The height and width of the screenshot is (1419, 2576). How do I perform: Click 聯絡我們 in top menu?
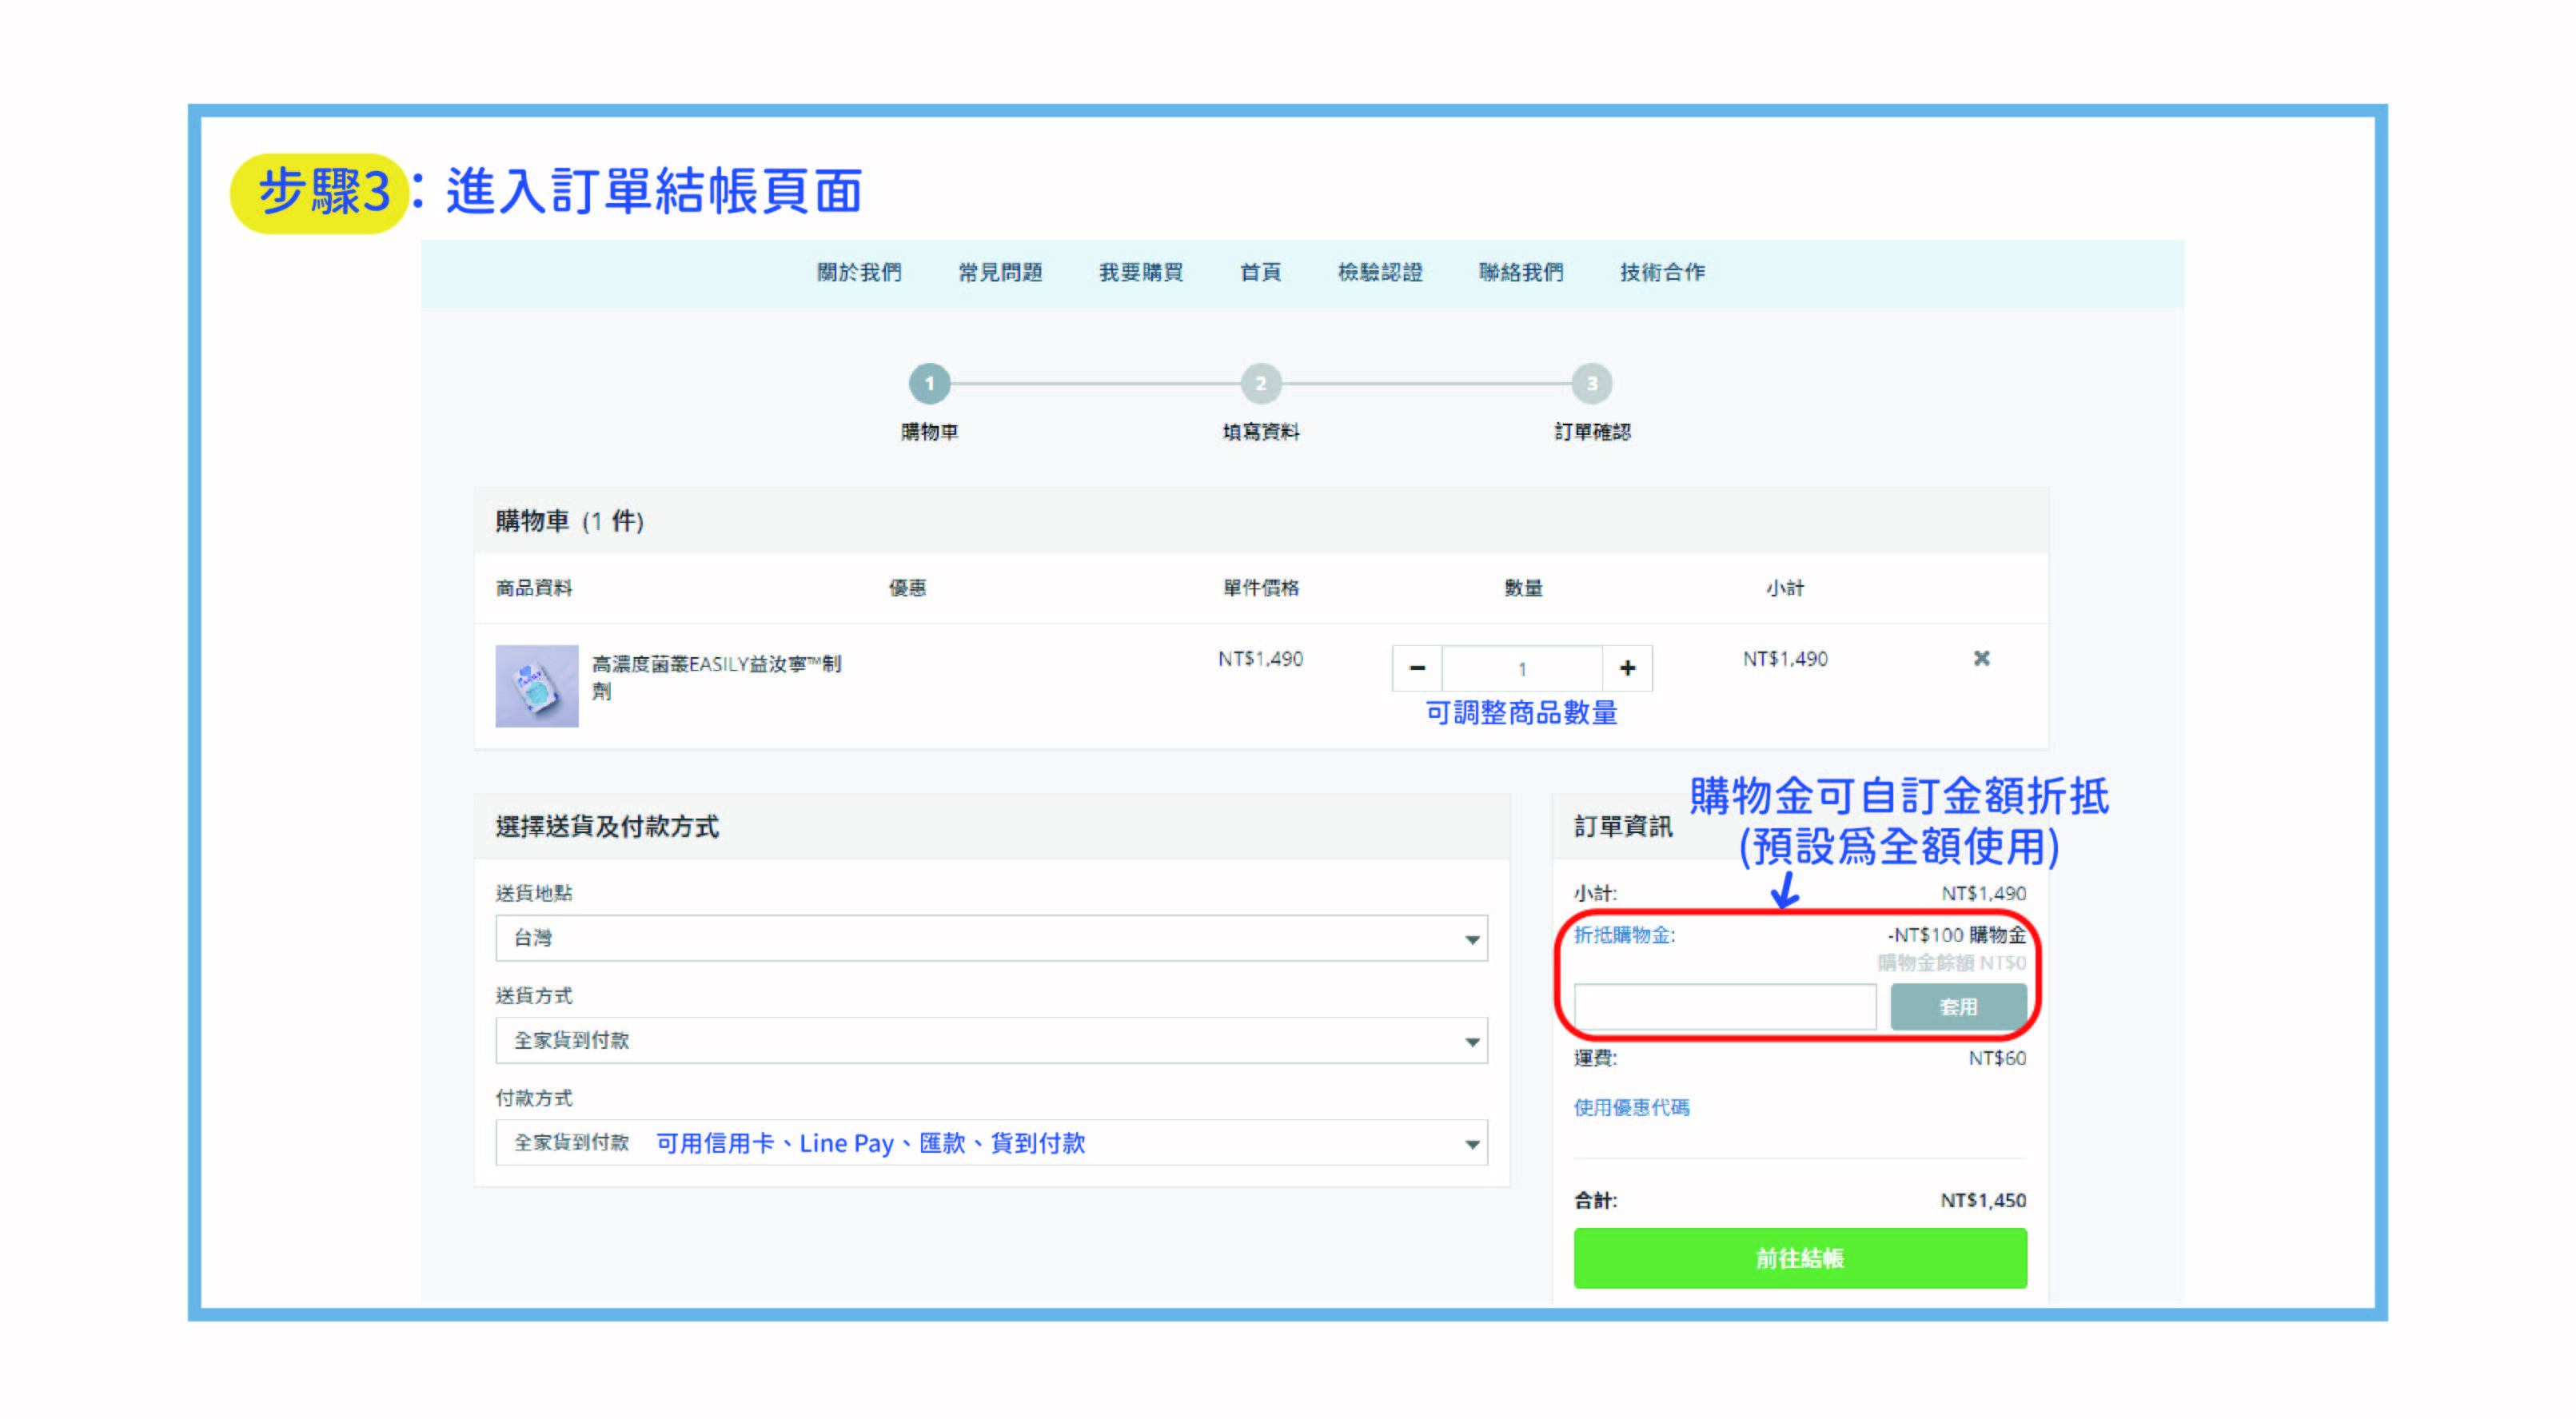tap(1521, 272)
